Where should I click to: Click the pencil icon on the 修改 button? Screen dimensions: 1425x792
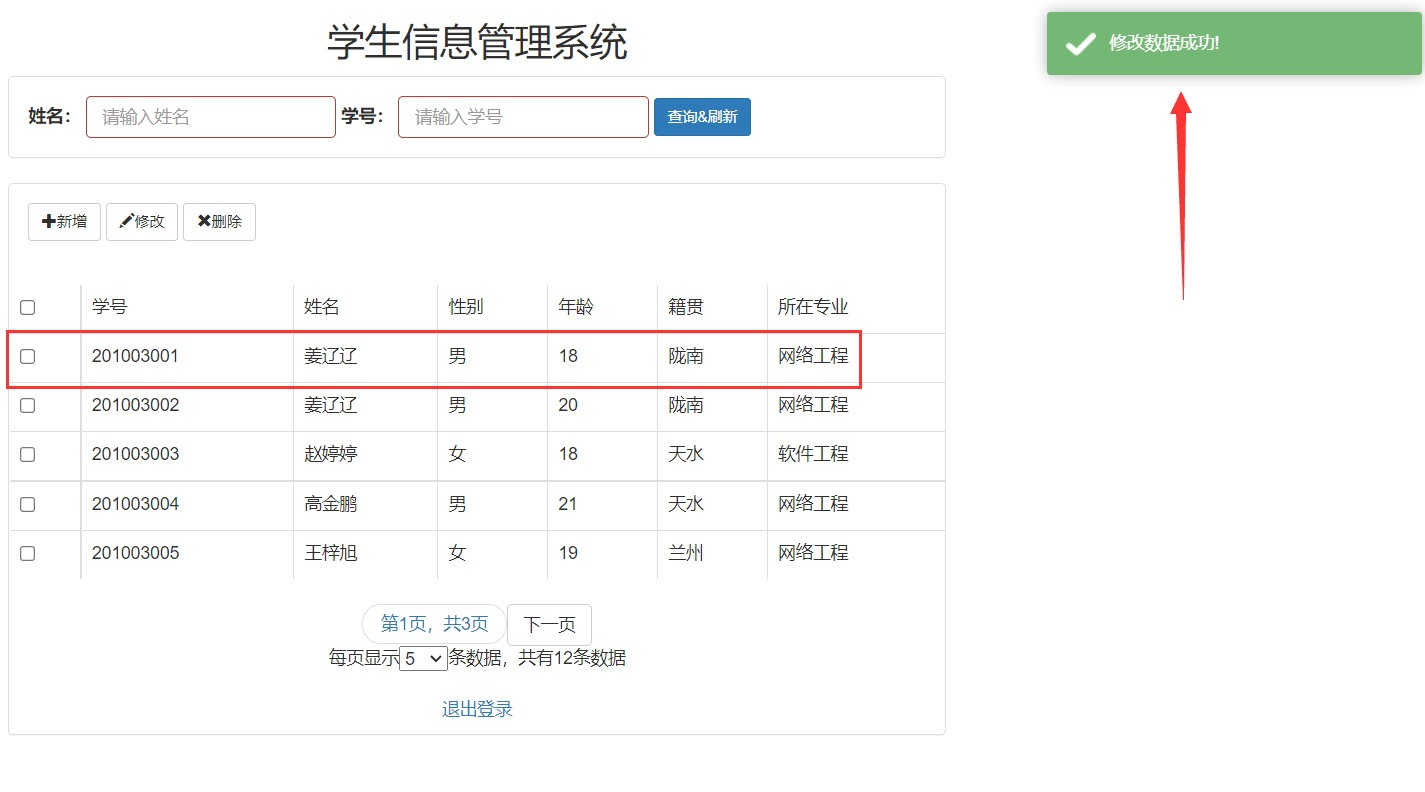click(x=126, y=221)
